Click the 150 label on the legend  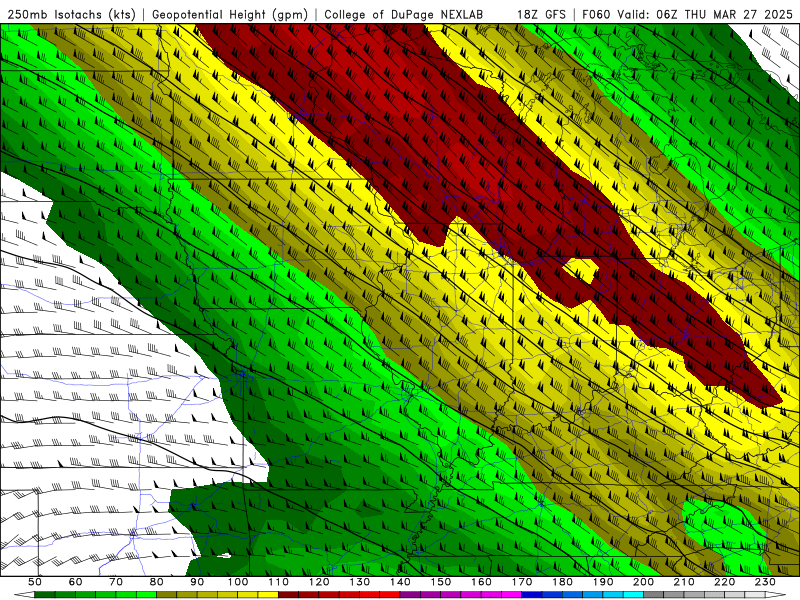(x=440, y=582)
